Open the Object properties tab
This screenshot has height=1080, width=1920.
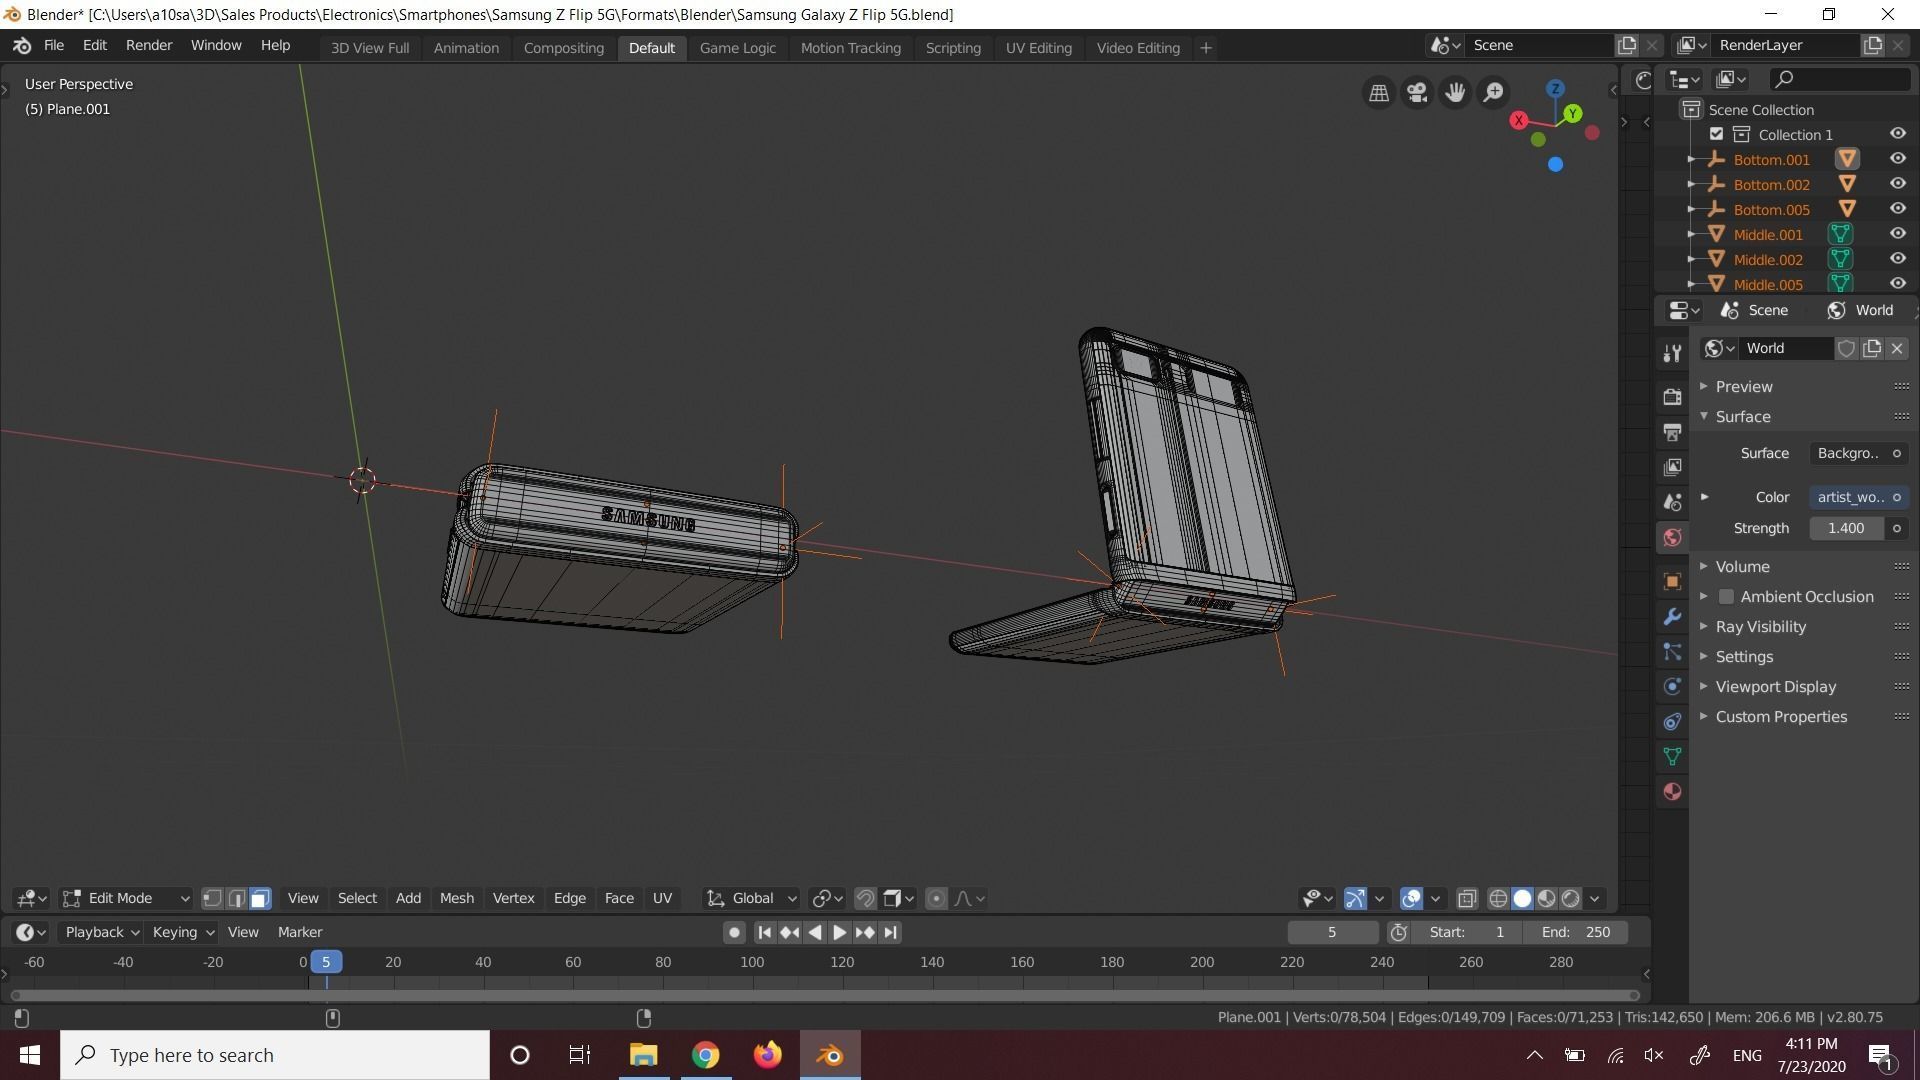1672,581
